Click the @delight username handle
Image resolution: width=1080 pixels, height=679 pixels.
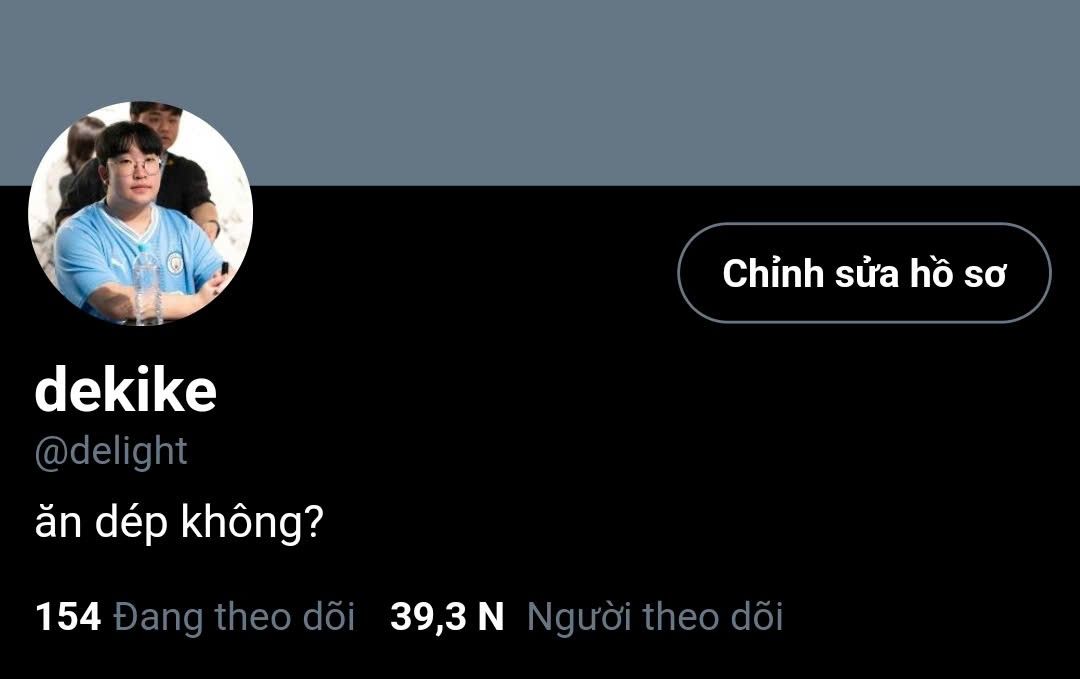pyautogui.click(x=111, y=452)
